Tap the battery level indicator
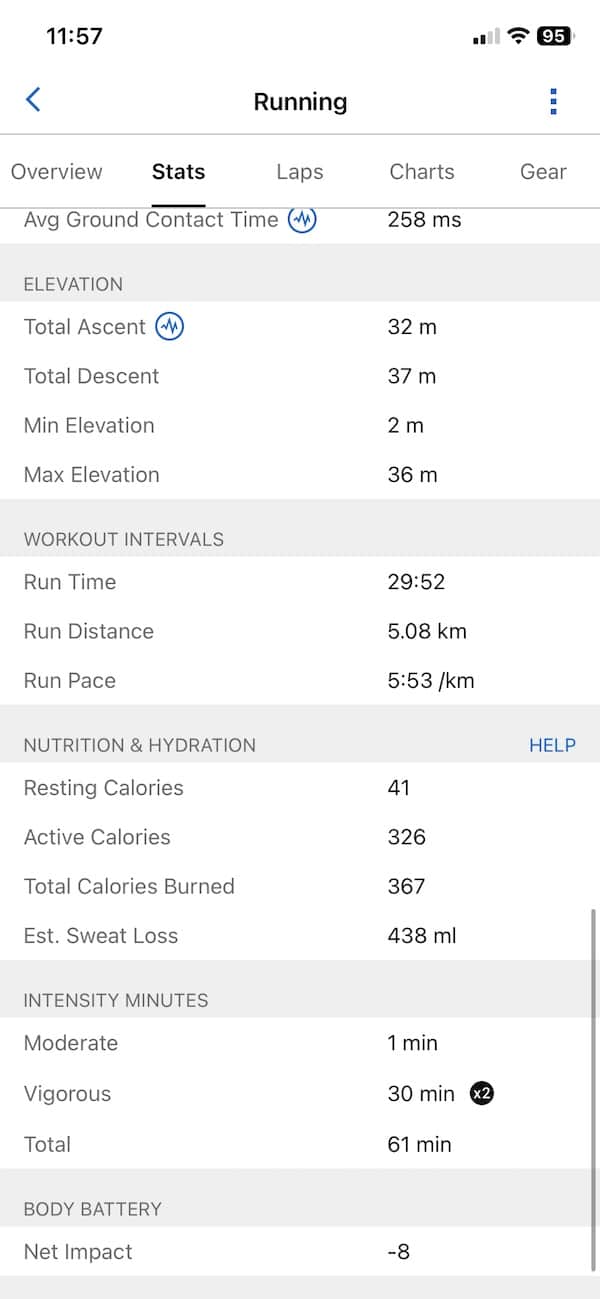 [553, 36]
